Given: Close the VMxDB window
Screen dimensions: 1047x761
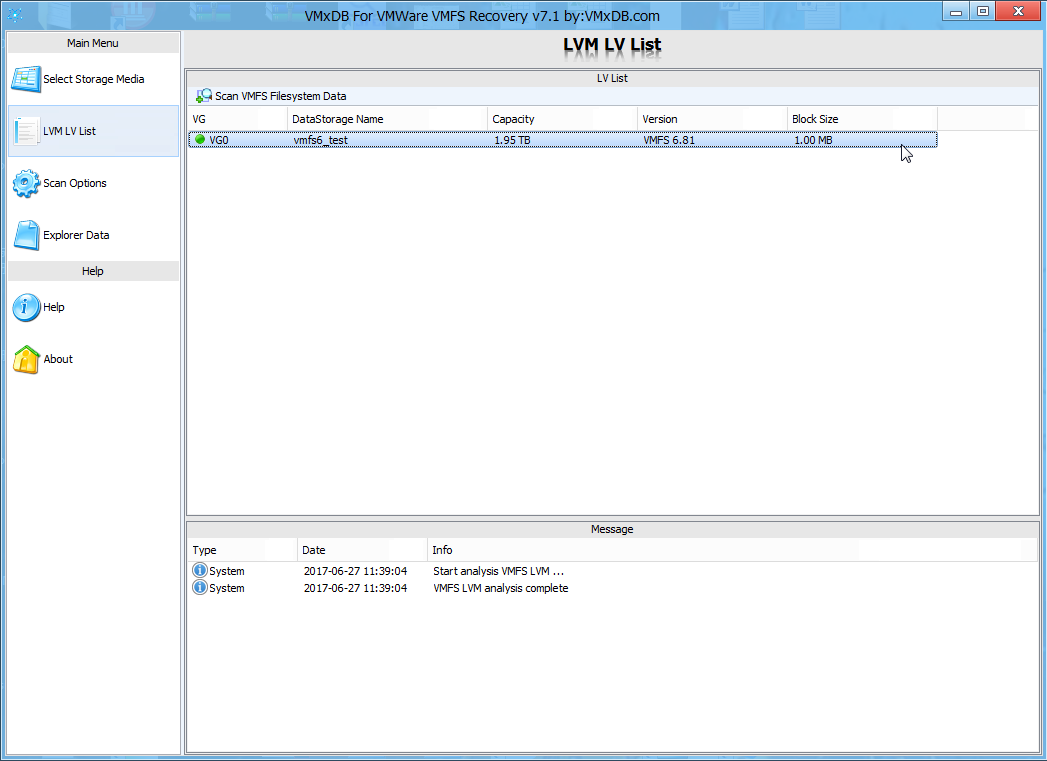Looking at the screenshot, I should click(1018, 11).
